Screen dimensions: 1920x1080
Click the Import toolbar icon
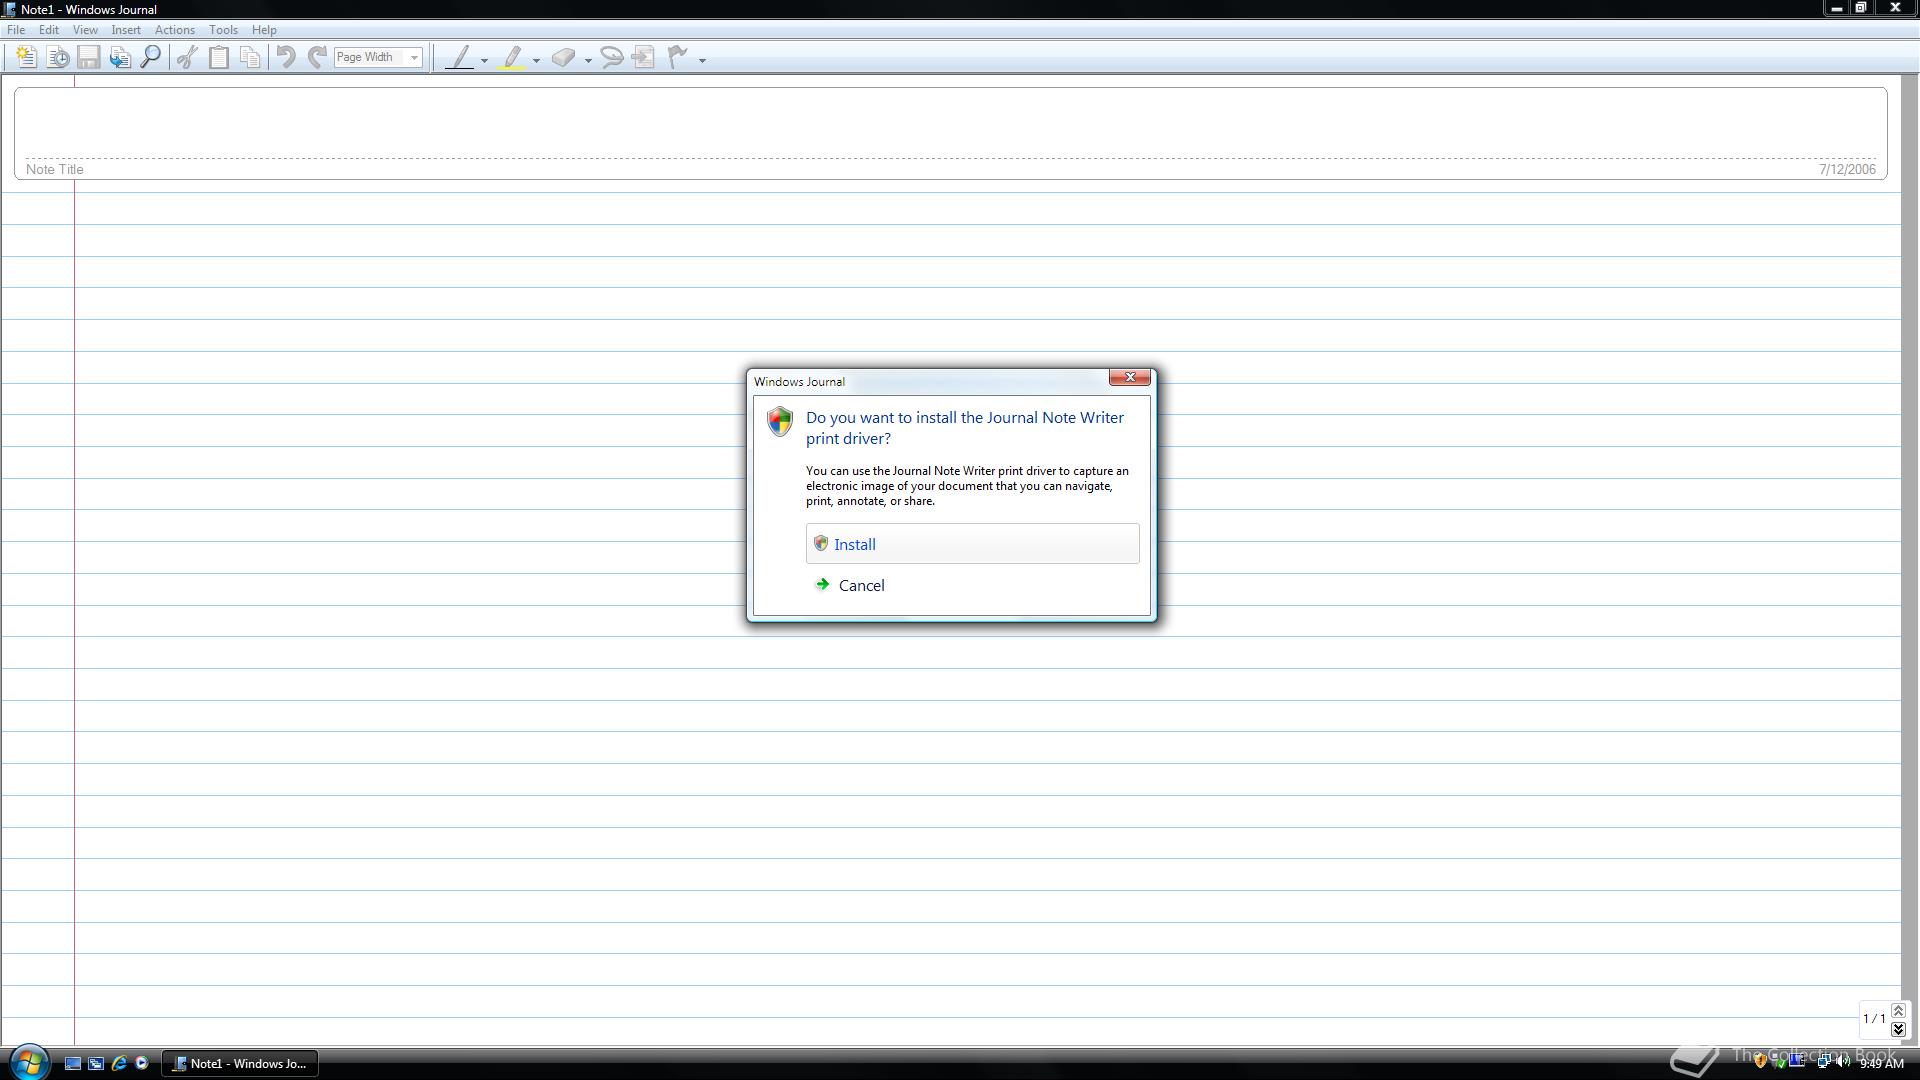click(x=120, y=57)
